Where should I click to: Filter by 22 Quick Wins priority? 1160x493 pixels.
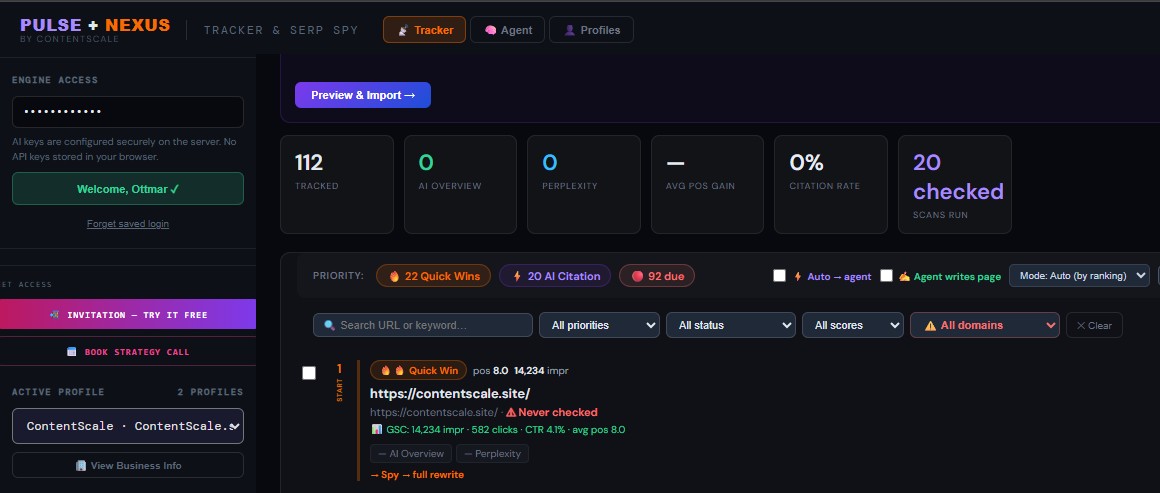pos(434,276)
